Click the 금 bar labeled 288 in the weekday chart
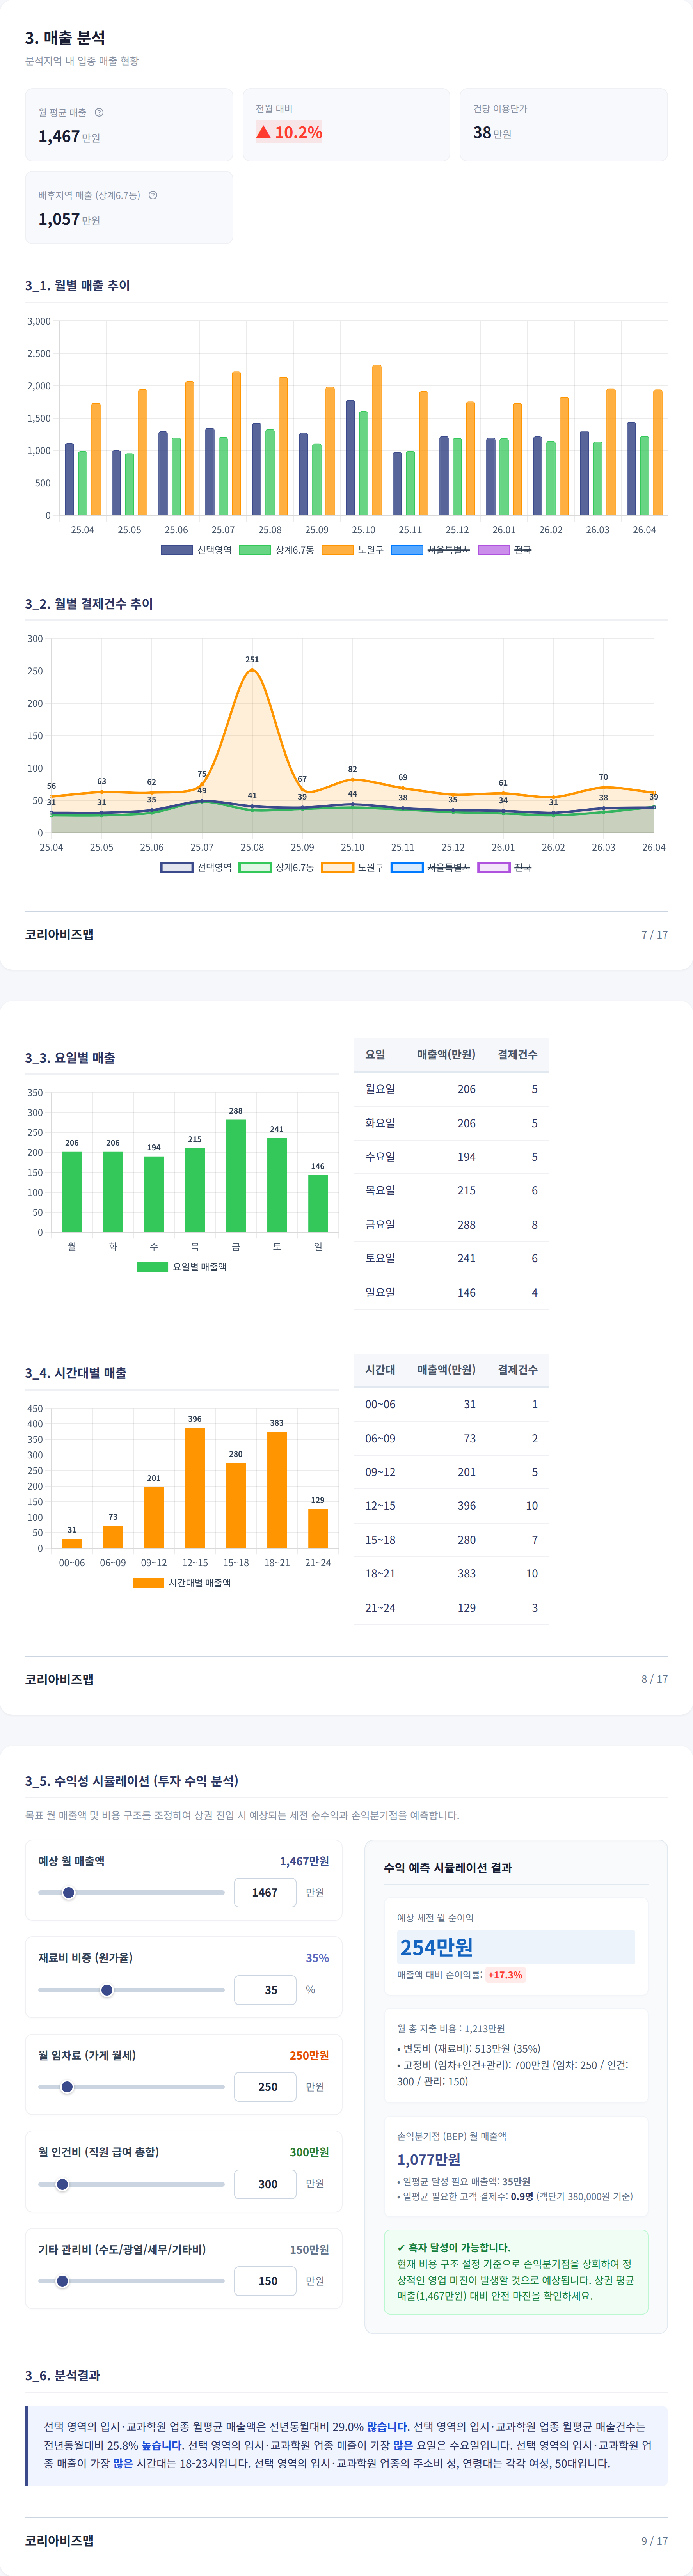 pyautogui.click(x=236, y=1176)
